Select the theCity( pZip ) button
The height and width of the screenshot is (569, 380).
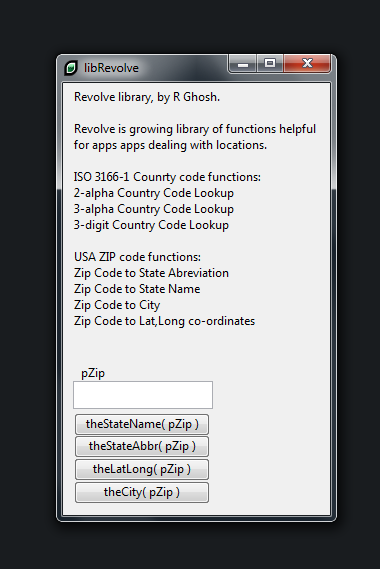coord(142,492)
